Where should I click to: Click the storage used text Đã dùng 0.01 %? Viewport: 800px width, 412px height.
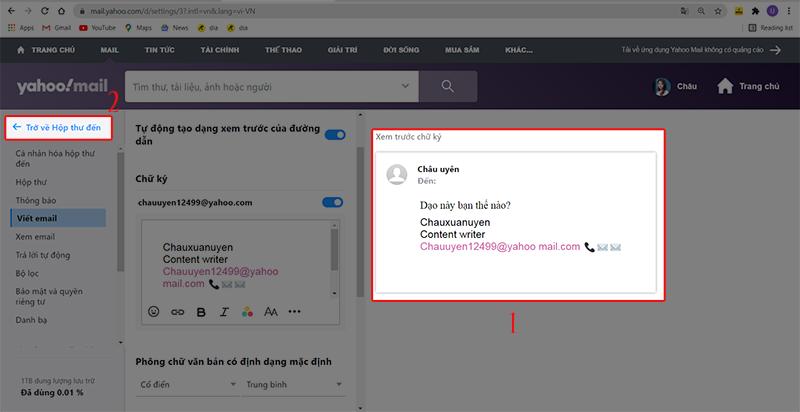pos(52,393)
